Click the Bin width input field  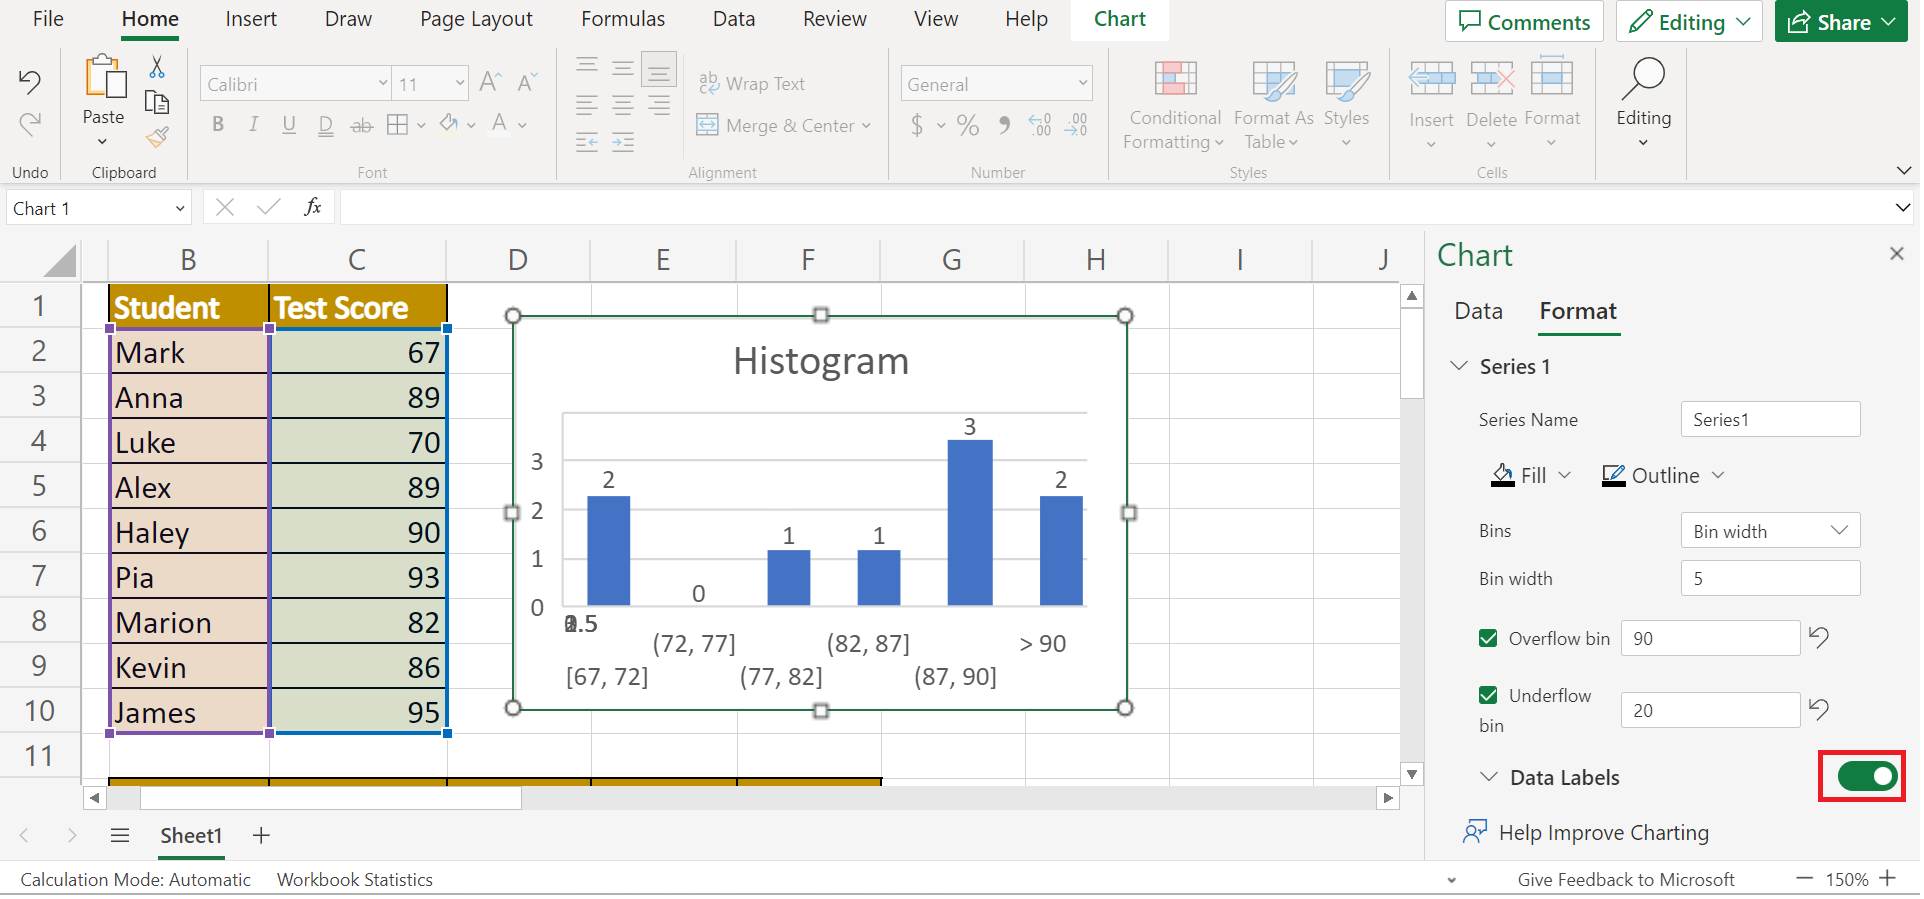[1769, 578]
